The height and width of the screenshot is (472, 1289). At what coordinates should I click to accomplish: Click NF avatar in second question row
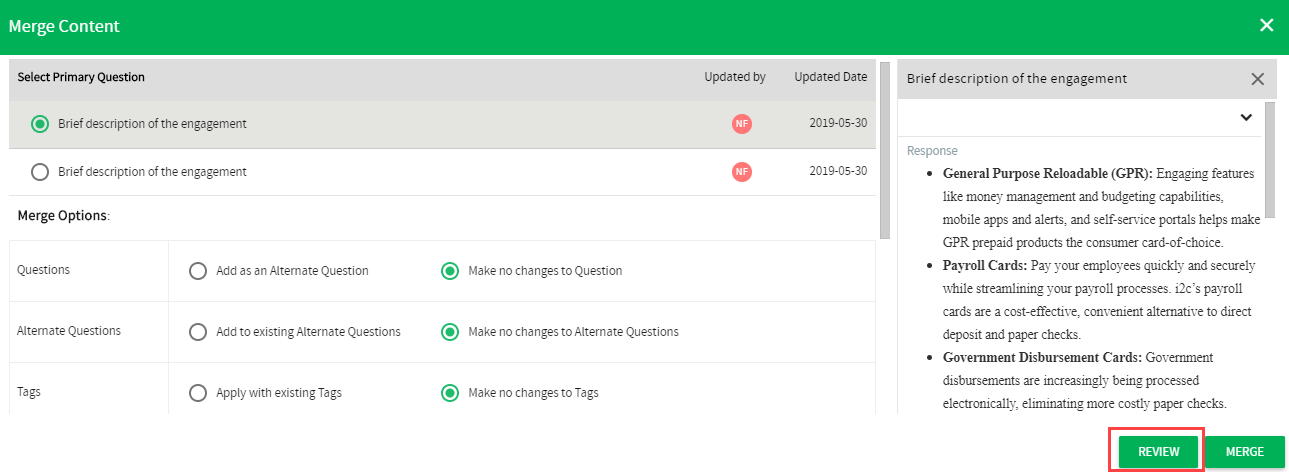tap(741, 172)
